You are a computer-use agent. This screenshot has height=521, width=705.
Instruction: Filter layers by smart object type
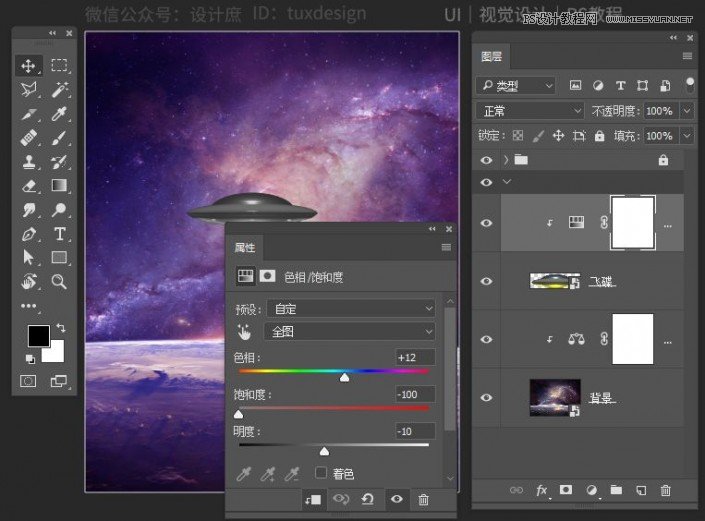(x=665, y=85)
